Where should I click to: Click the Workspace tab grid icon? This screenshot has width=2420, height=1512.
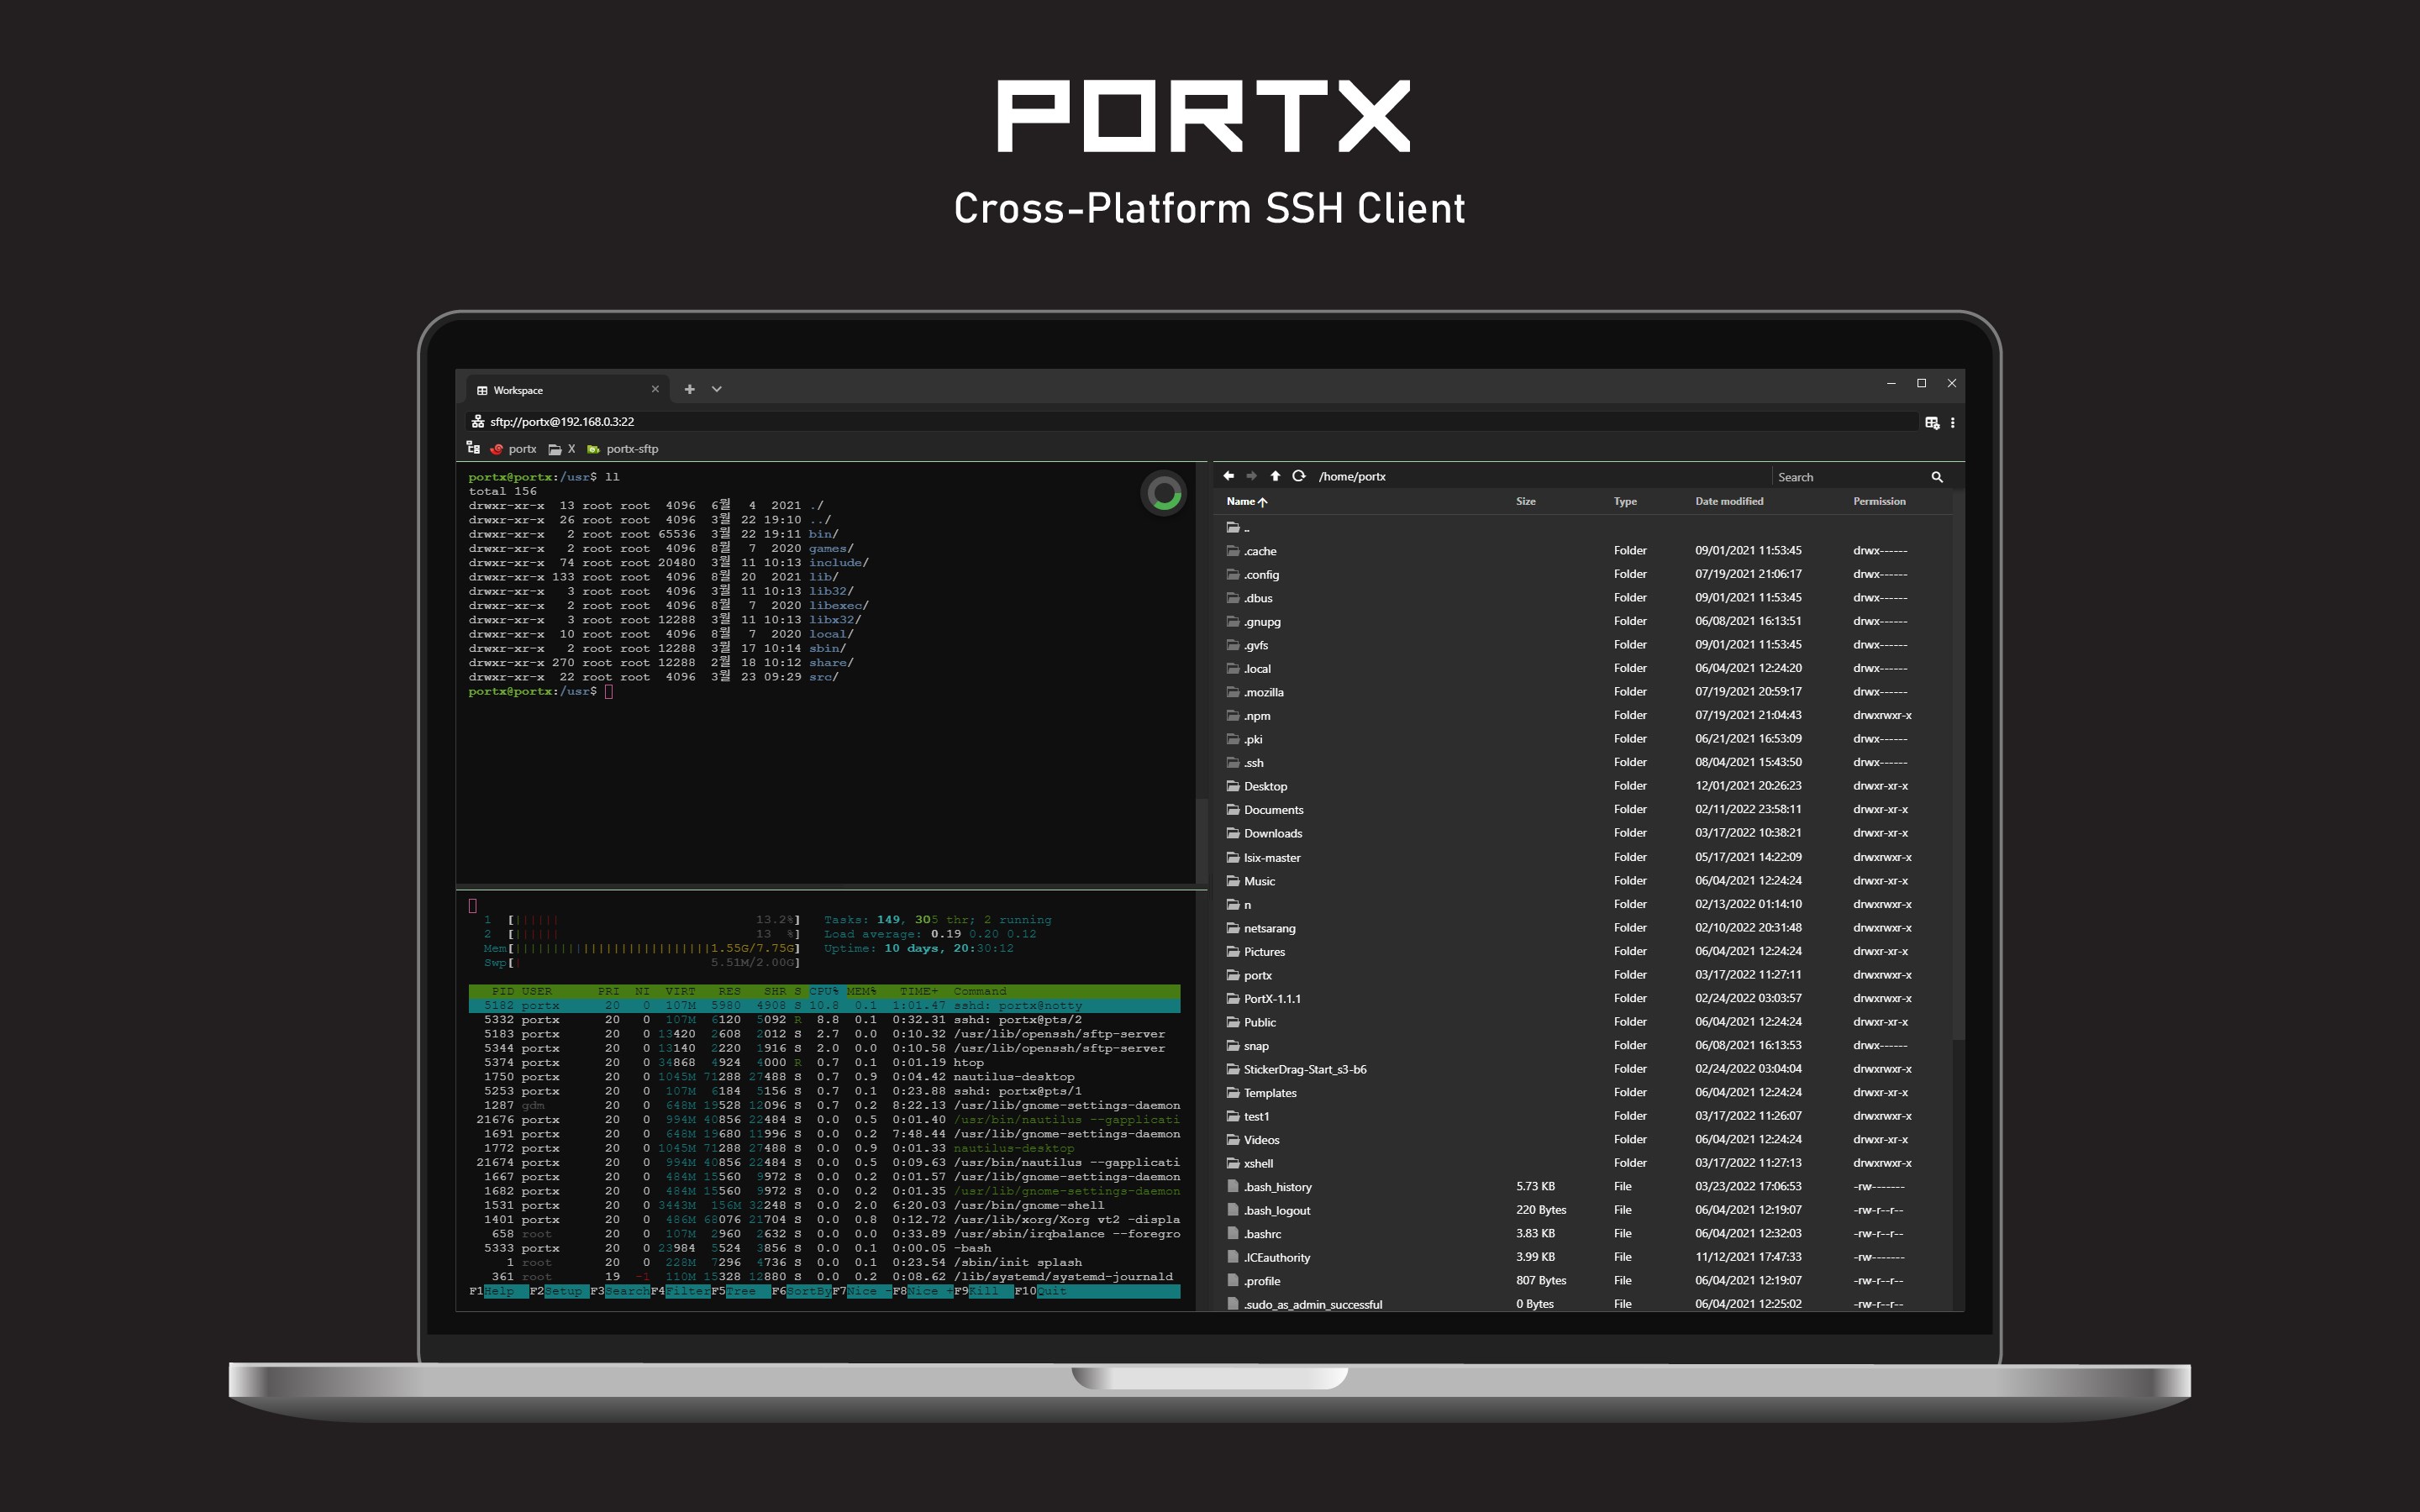pyautogui.click(x=482, y=390)
